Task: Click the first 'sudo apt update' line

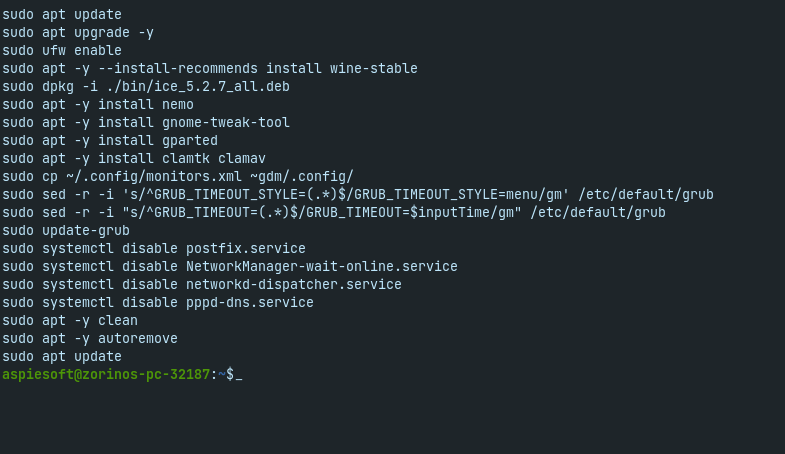Action: pyautogui.click(x=62, y=15)
